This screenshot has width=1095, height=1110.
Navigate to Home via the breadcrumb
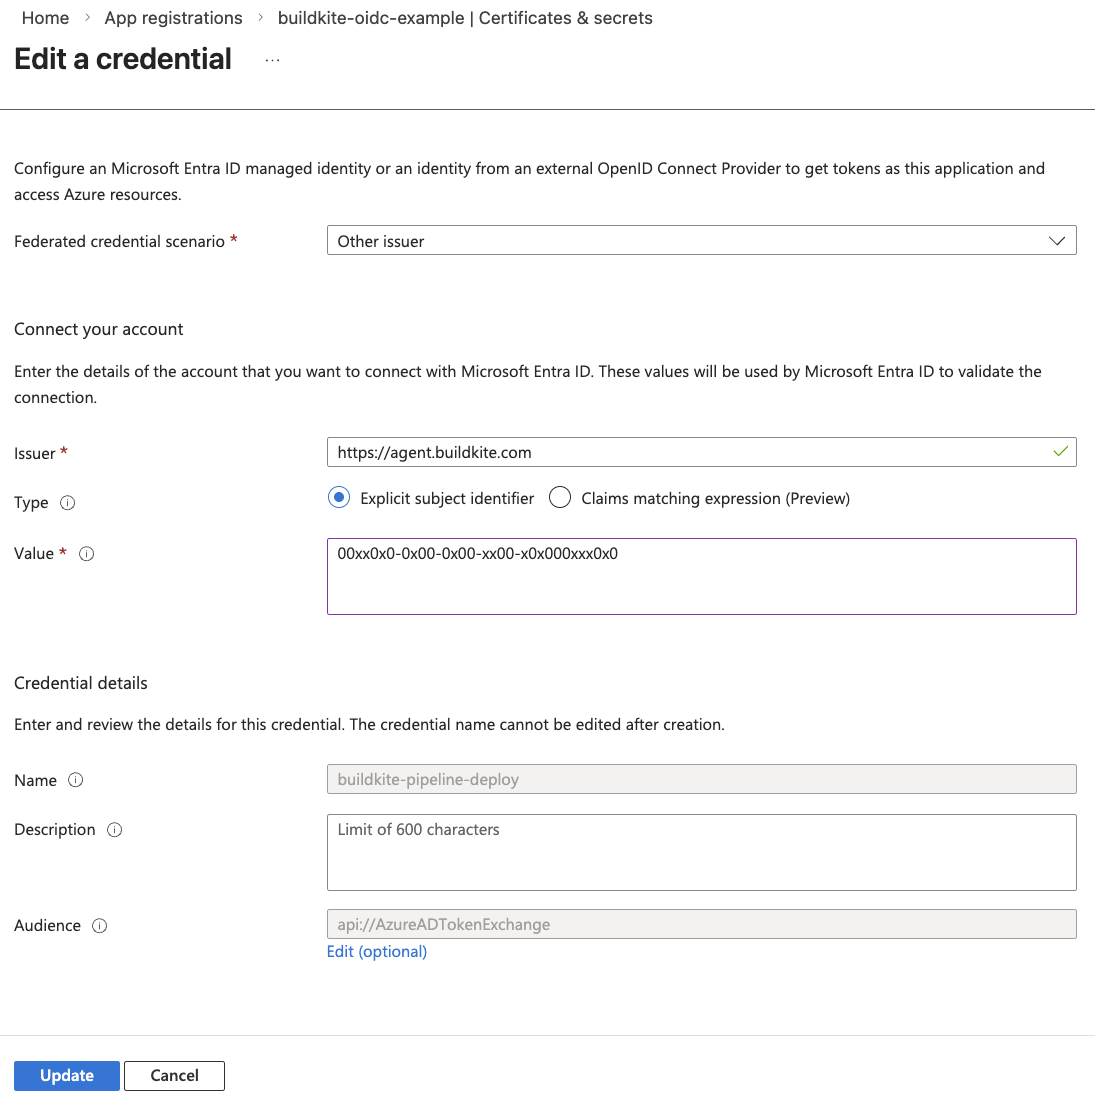click(45, 17)
